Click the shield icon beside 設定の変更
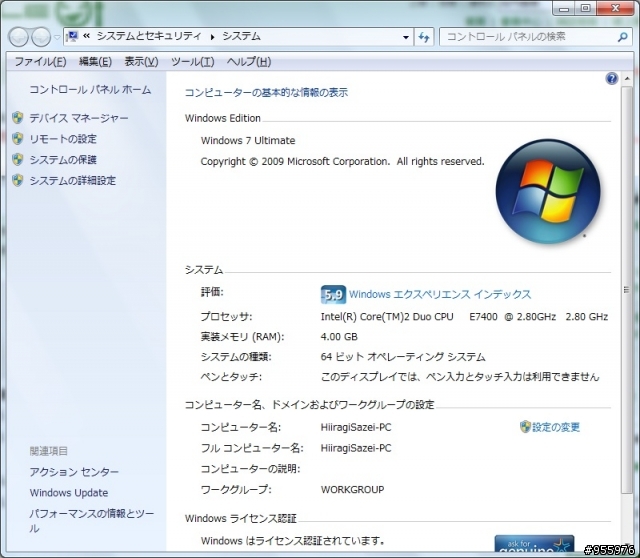This screenshot has width=640, height=558. pos(525,427)
